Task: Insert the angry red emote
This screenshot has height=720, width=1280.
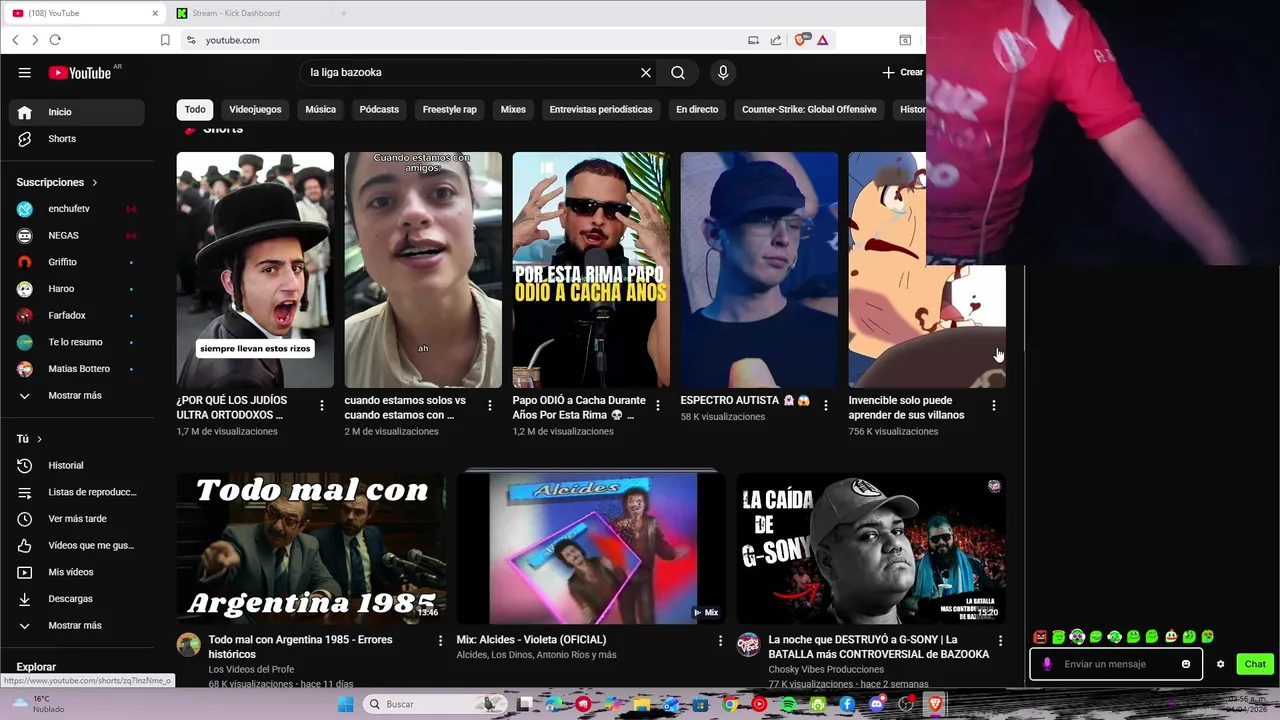Action: [x=1040, y=637]
